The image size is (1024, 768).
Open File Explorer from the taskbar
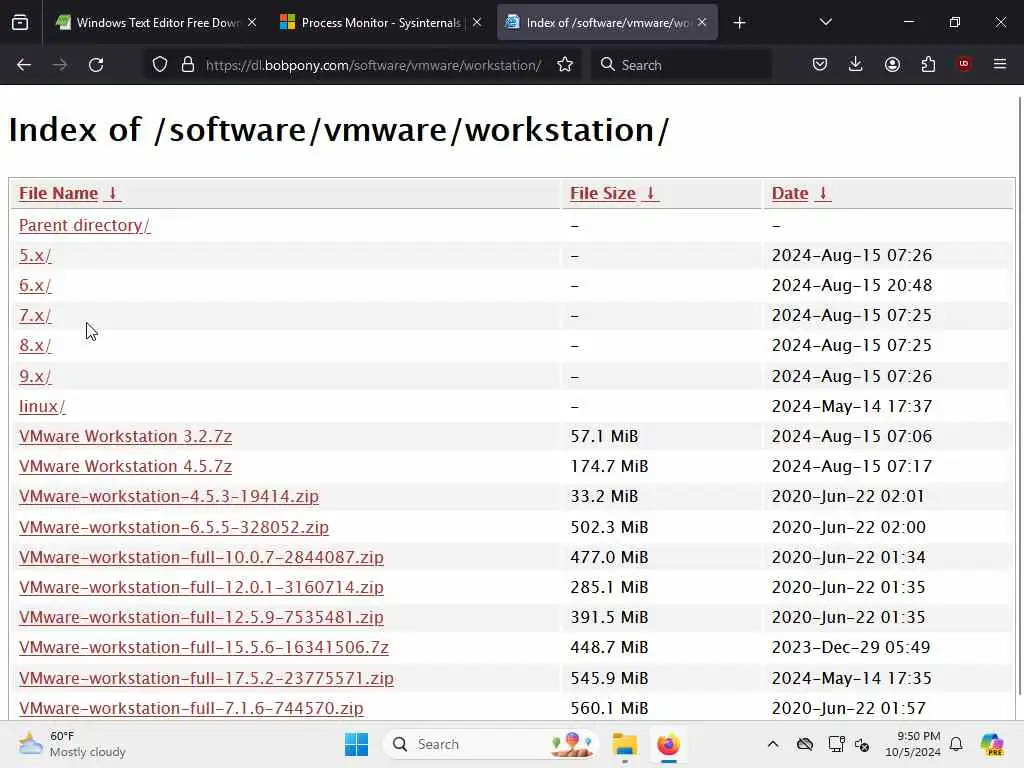[x=625, y=744]
